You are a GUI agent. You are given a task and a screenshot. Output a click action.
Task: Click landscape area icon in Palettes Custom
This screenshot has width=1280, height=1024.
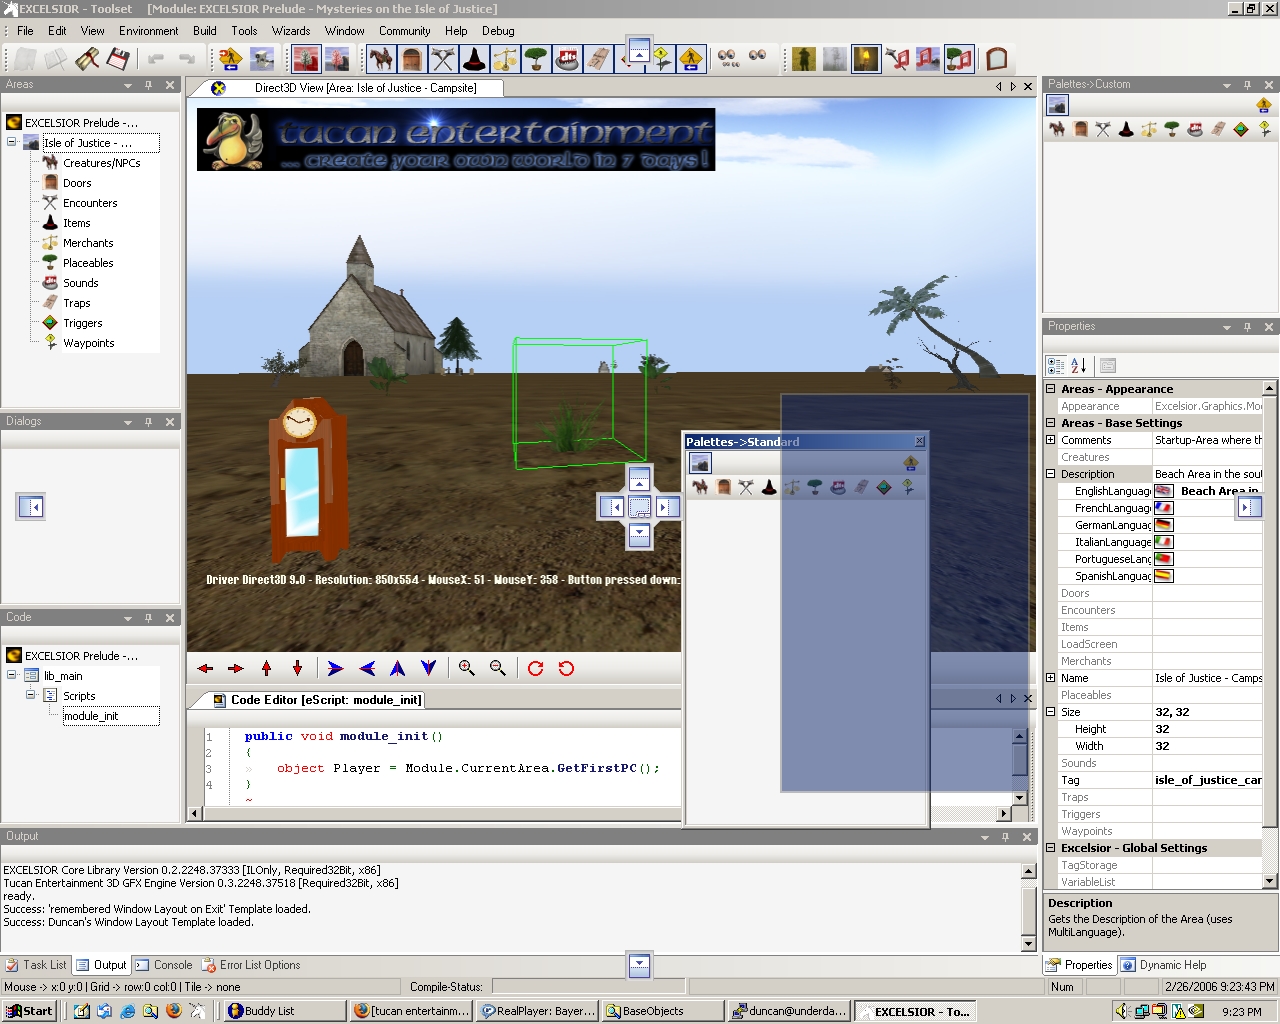pyautogui.click(x=1058, y=104)
